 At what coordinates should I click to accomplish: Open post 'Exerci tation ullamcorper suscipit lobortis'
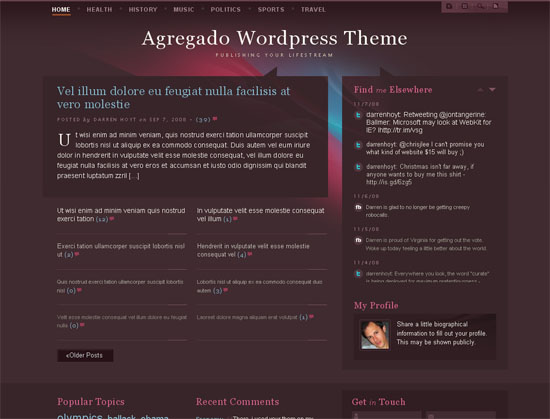pos(121,250)
